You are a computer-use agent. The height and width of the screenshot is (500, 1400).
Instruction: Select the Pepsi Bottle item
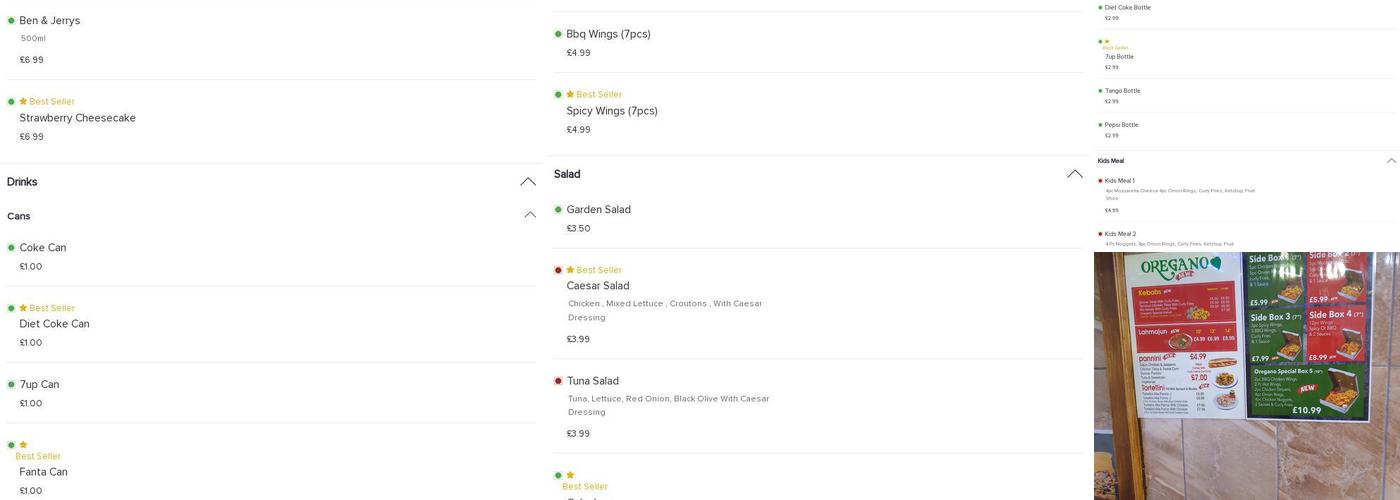(x=1121, y=125)
